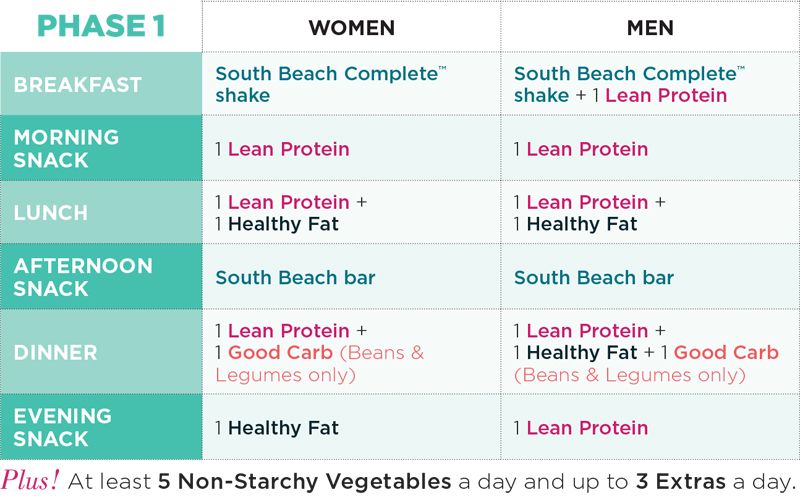This screenshot has height=503, width=800.
Task: Select the WOMEN column header
Action: [351, 27]
